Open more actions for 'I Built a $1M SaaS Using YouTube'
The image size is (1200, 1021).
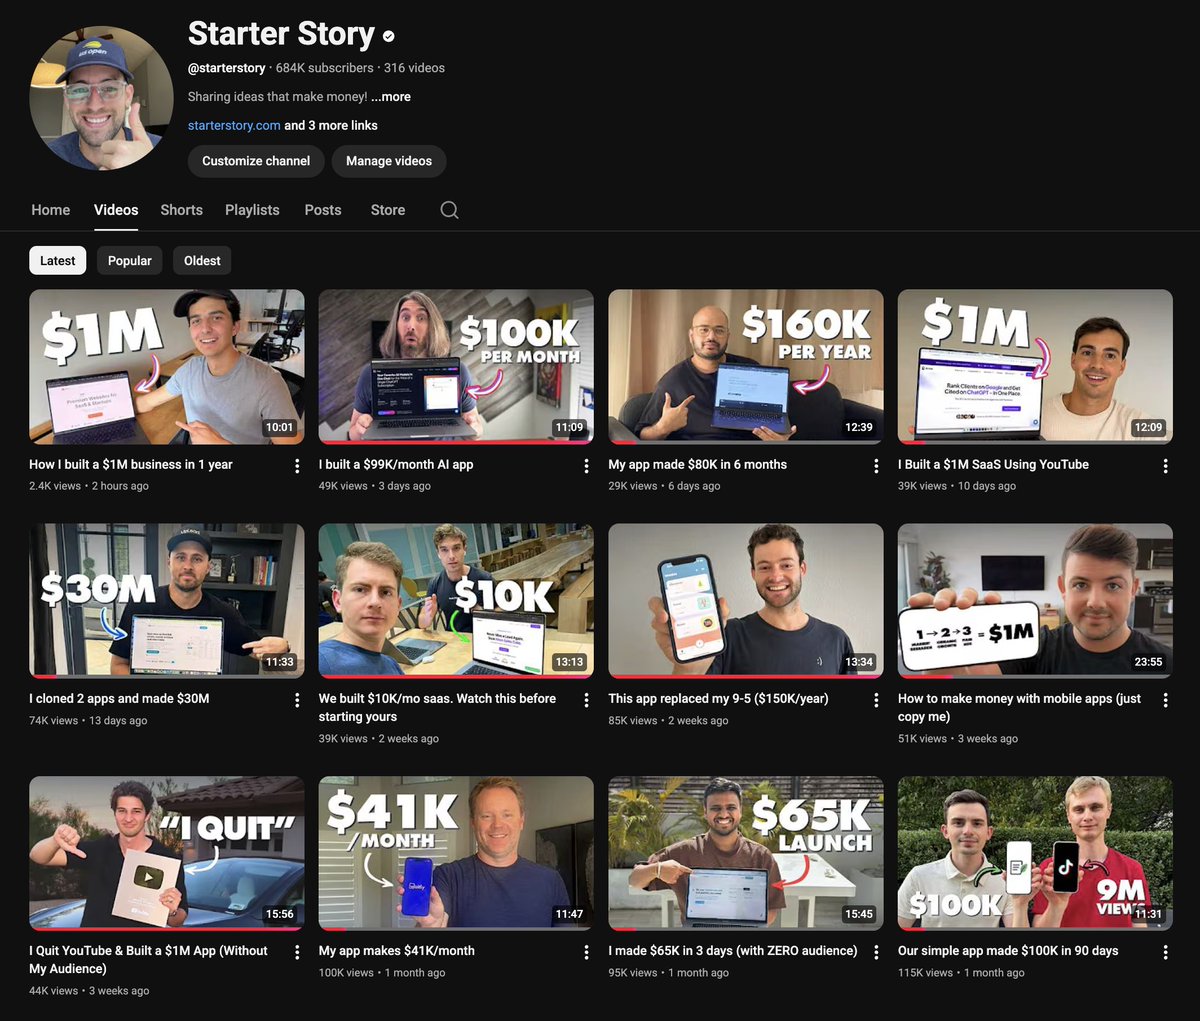[1165, 466]
